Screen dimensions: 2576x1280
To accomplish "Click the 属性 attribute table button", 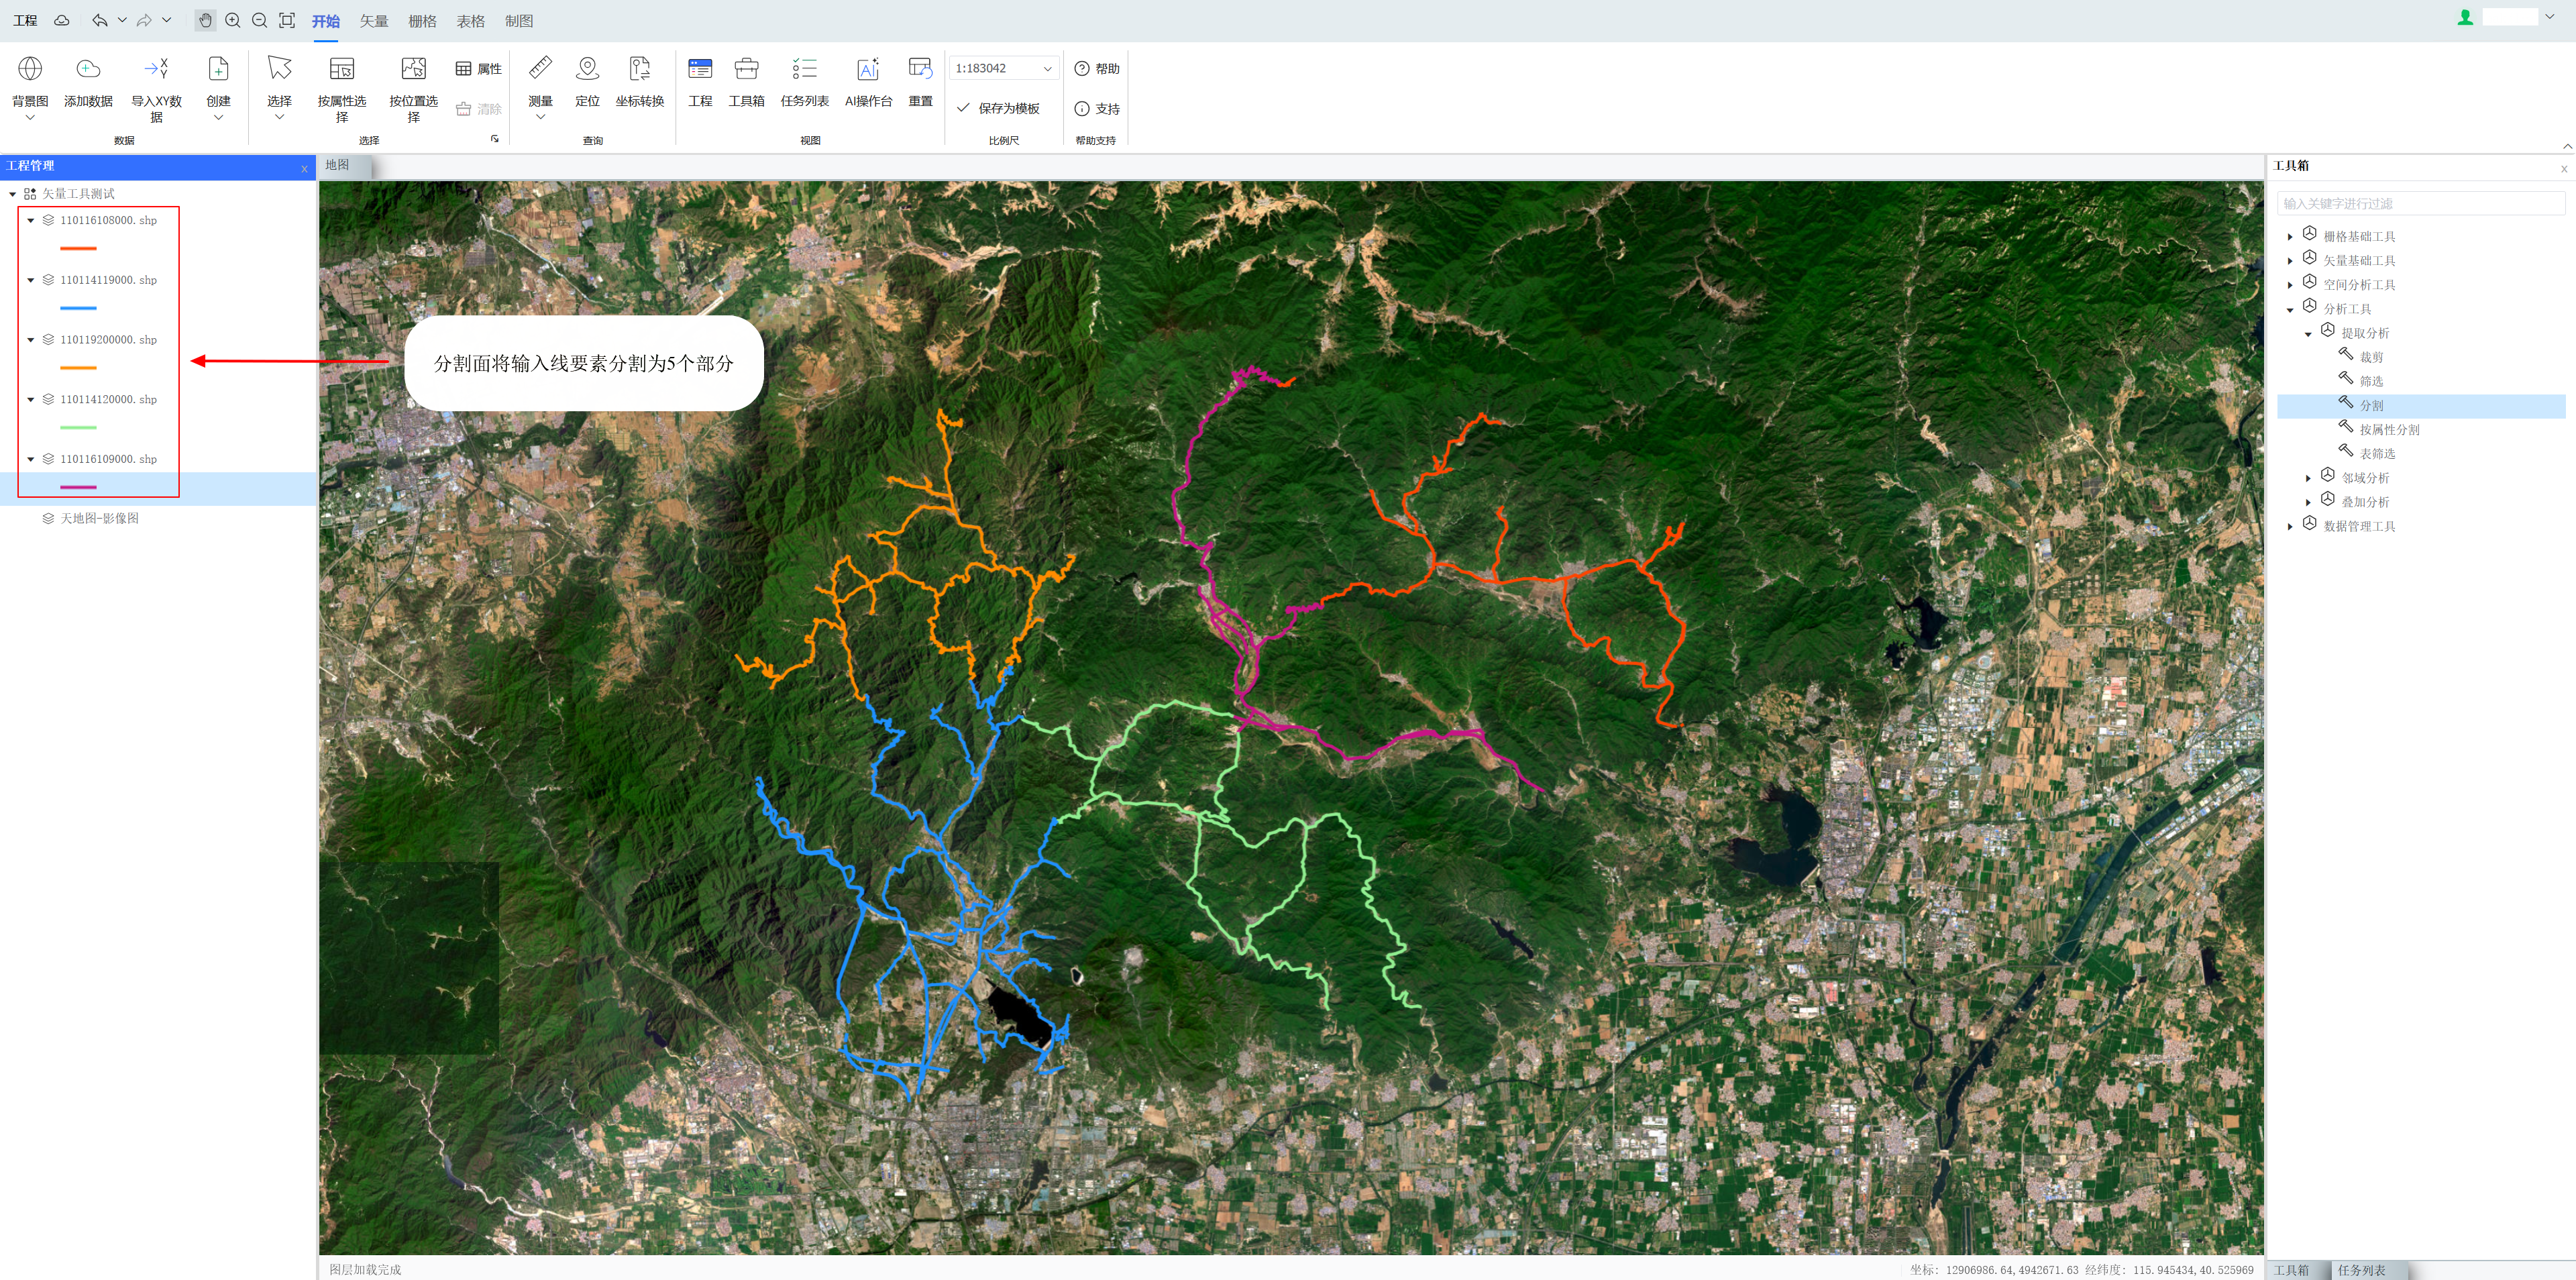I will (x=478, y=69).
